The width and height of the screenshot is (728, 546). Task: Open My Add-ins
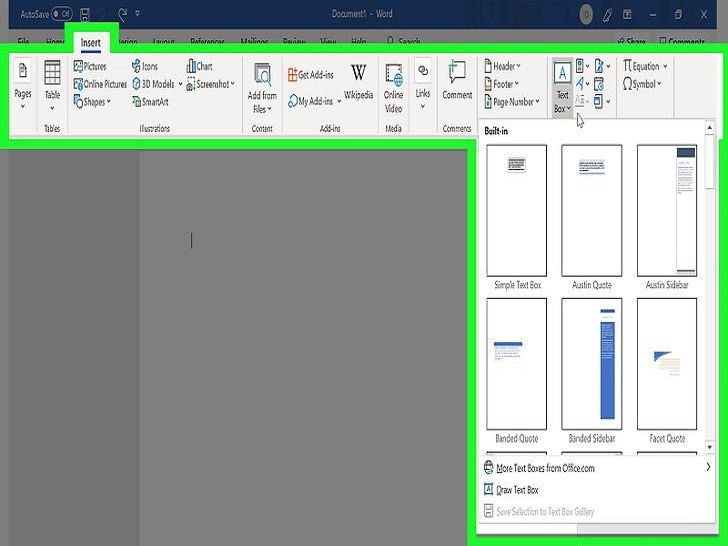point(311,101)
